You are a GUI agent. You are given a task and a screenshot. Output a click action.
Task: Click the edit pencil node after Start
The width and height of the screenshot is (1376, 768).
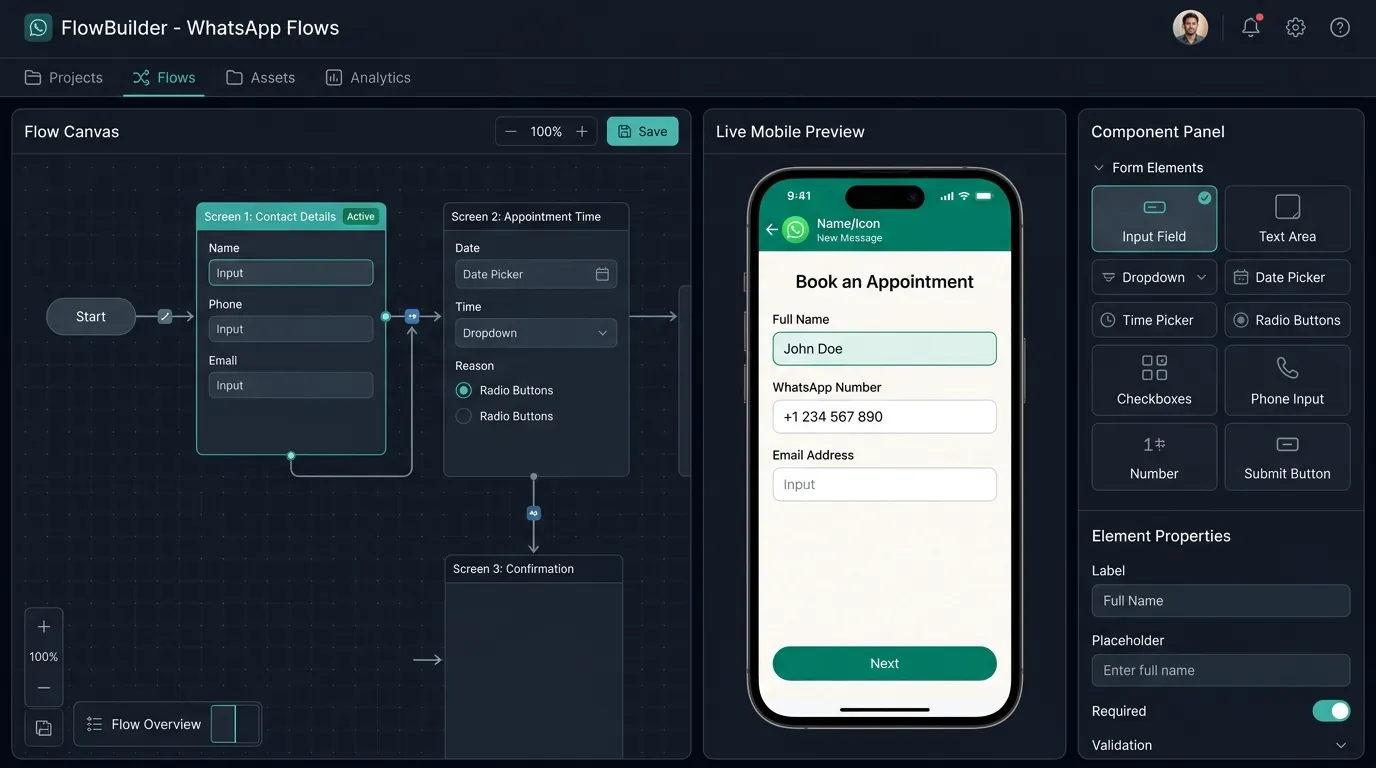[165, 316]
